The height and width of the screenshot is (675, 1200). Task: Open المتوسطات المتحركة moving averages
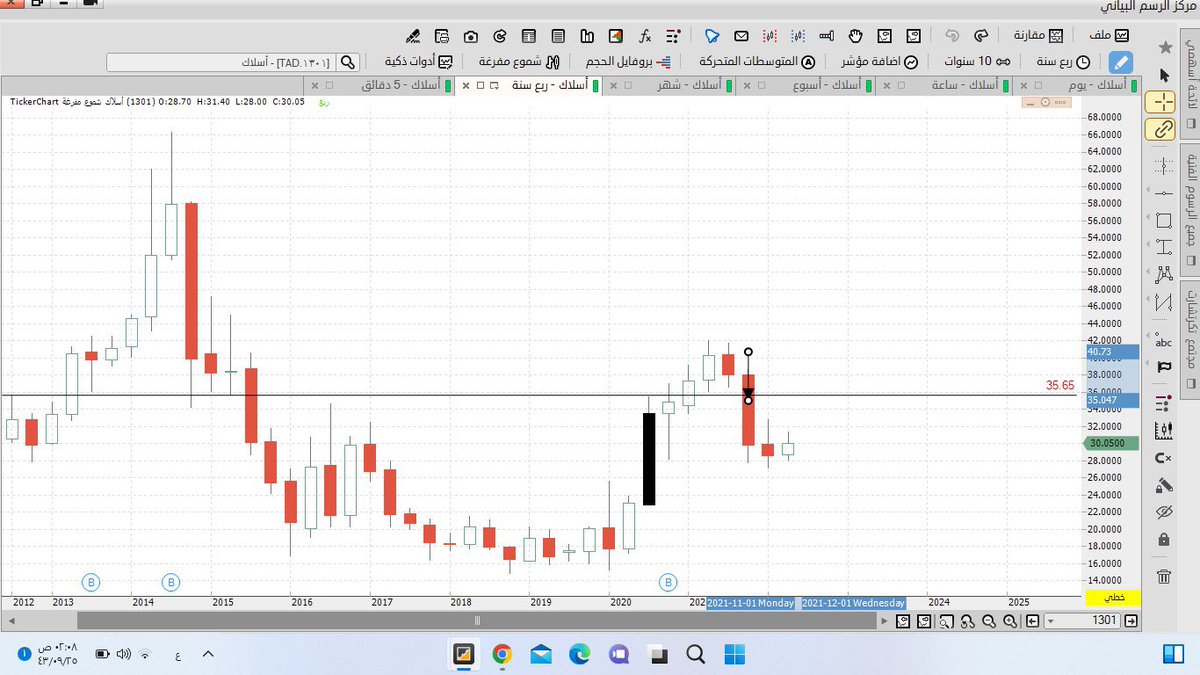point(759,61)
